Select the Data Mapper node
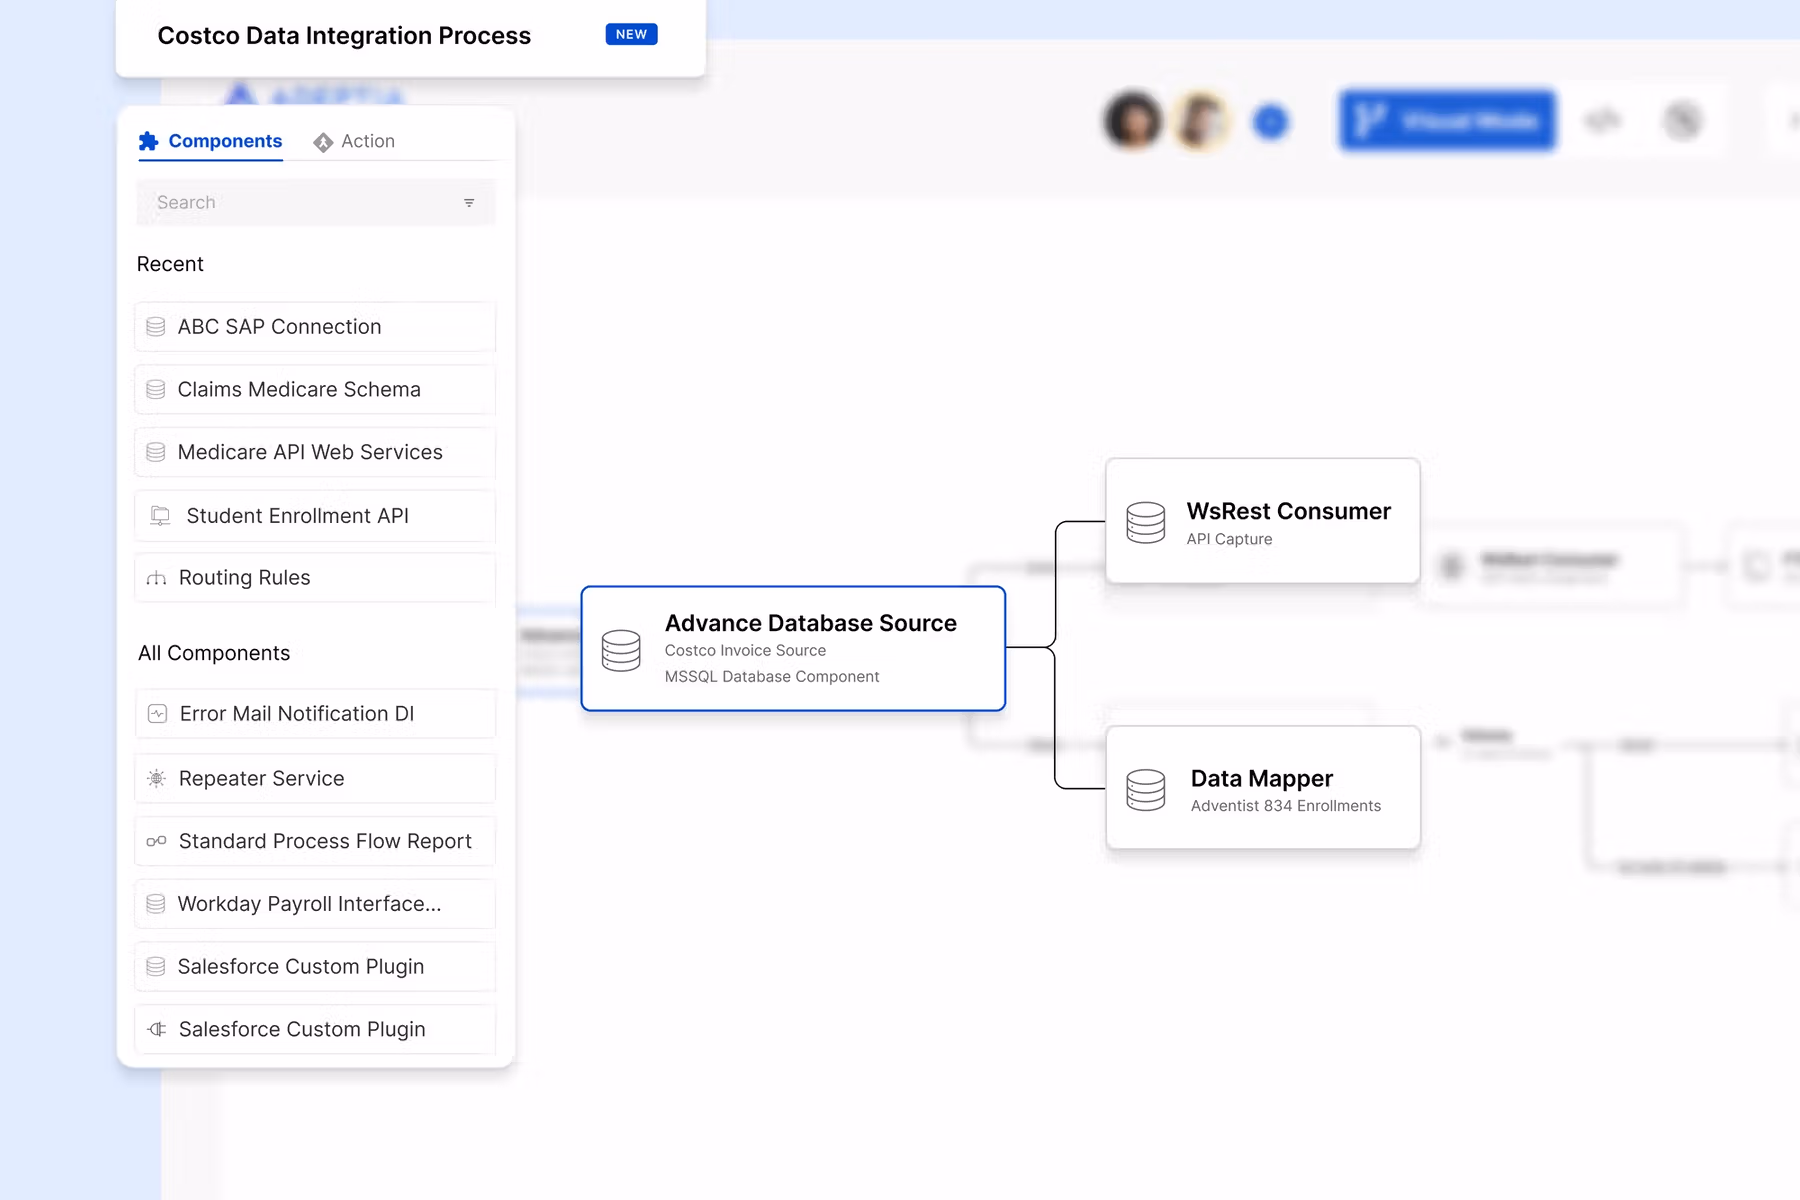Viewport: 1800px width, 1200px height. (1263, 788)
